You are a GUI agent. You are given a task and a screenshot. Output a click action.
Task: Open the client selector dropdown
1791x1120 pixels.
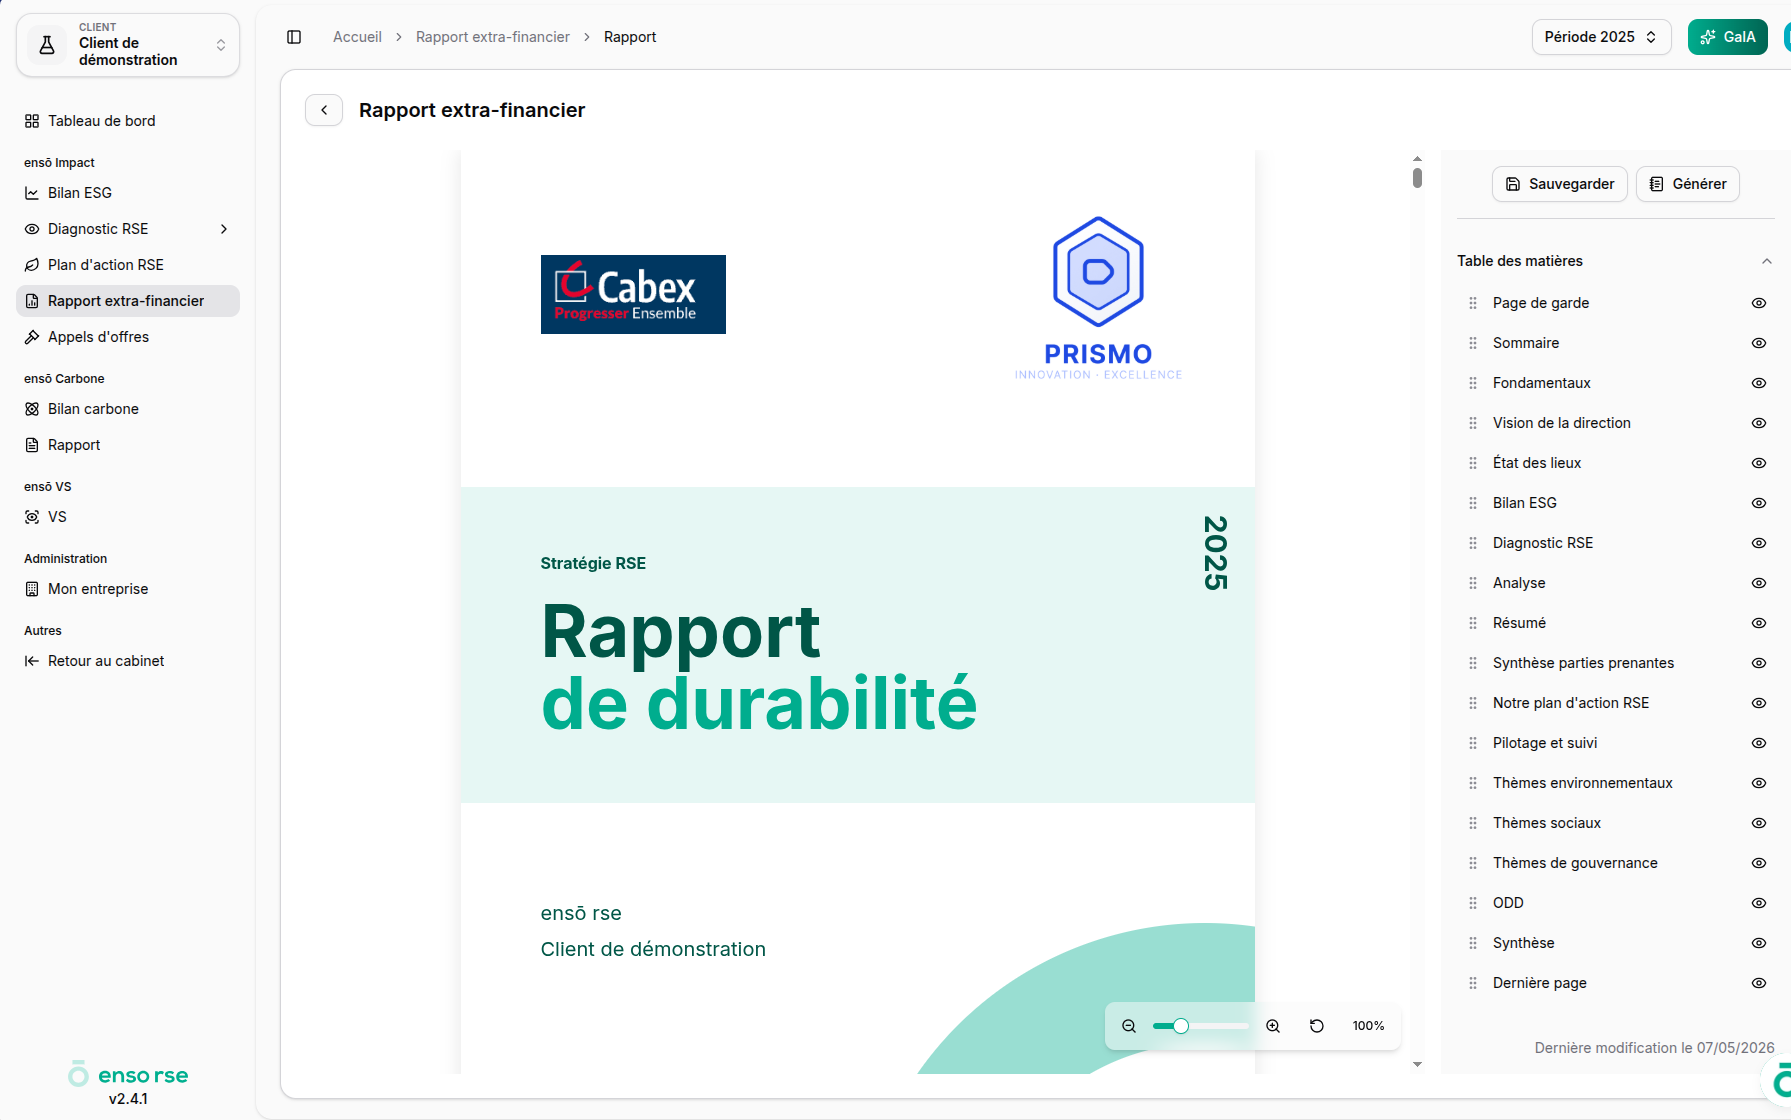(128, 44)
